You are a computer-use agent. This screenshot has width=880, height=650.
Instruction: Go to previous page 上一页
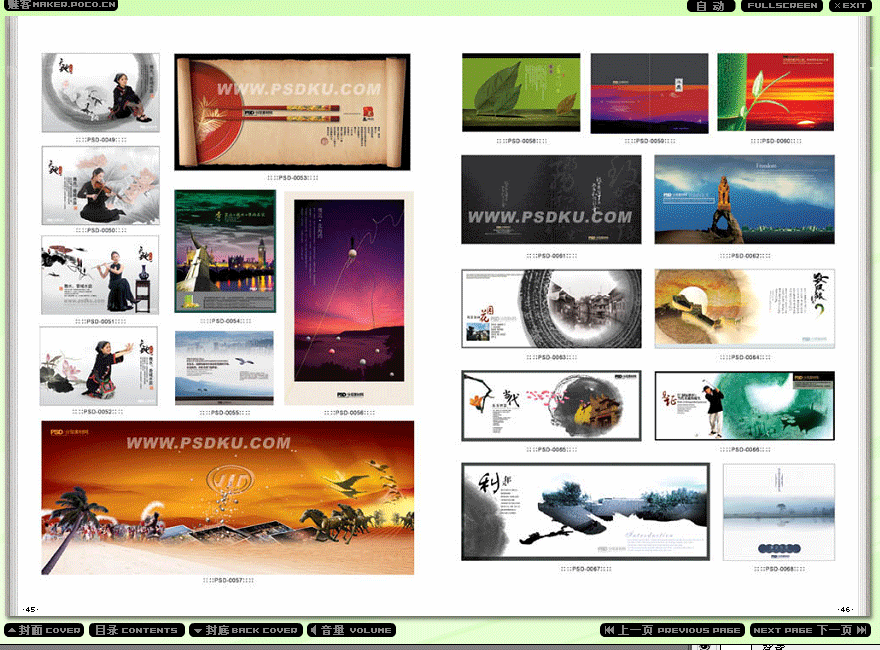coord(672,630)
